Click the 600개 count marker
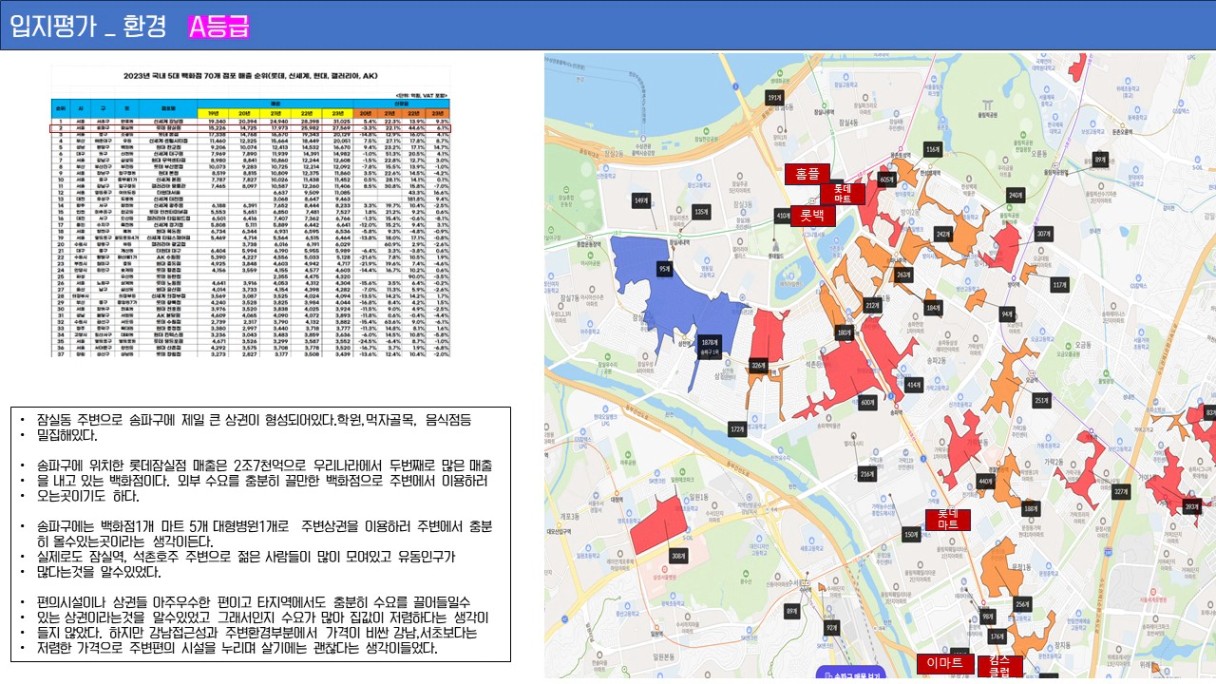This screenshot has height=684, width=1216. point(867,402)
